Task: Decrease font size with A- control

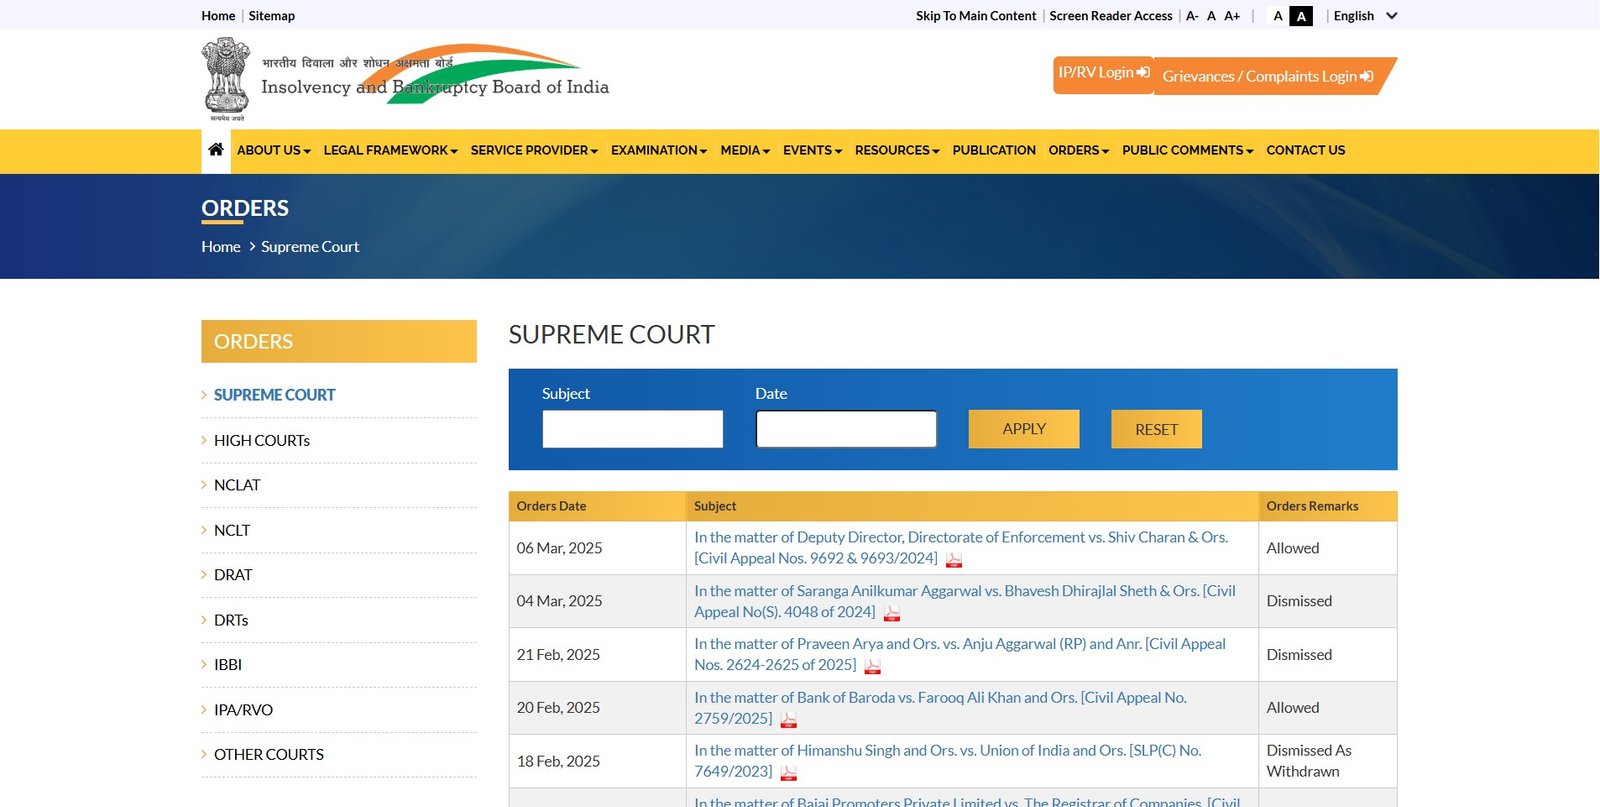Action: [1192, 16]
